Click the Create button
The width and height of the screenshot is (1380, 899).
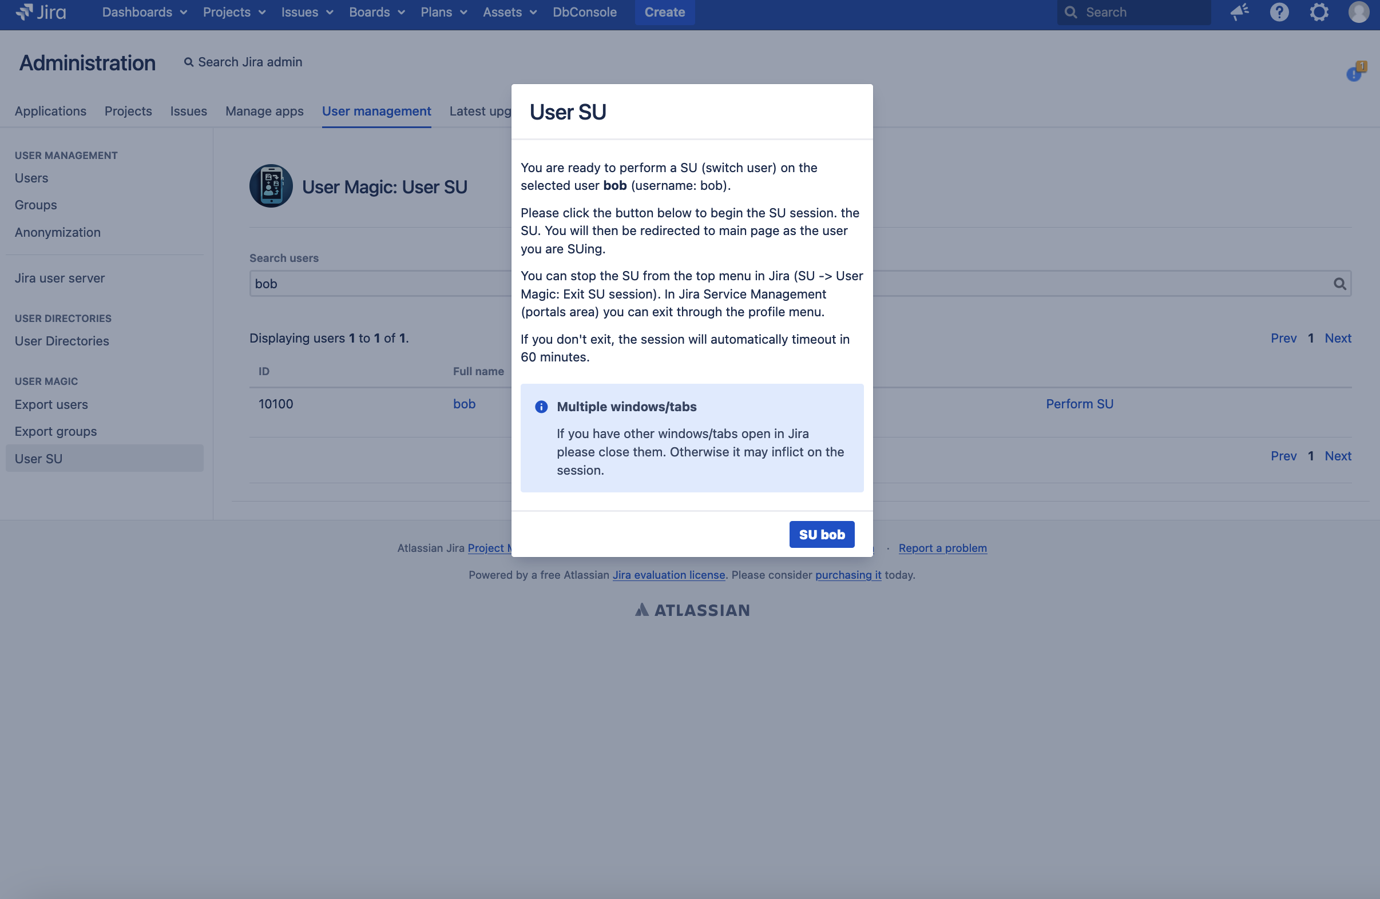[x=665, y=12]
